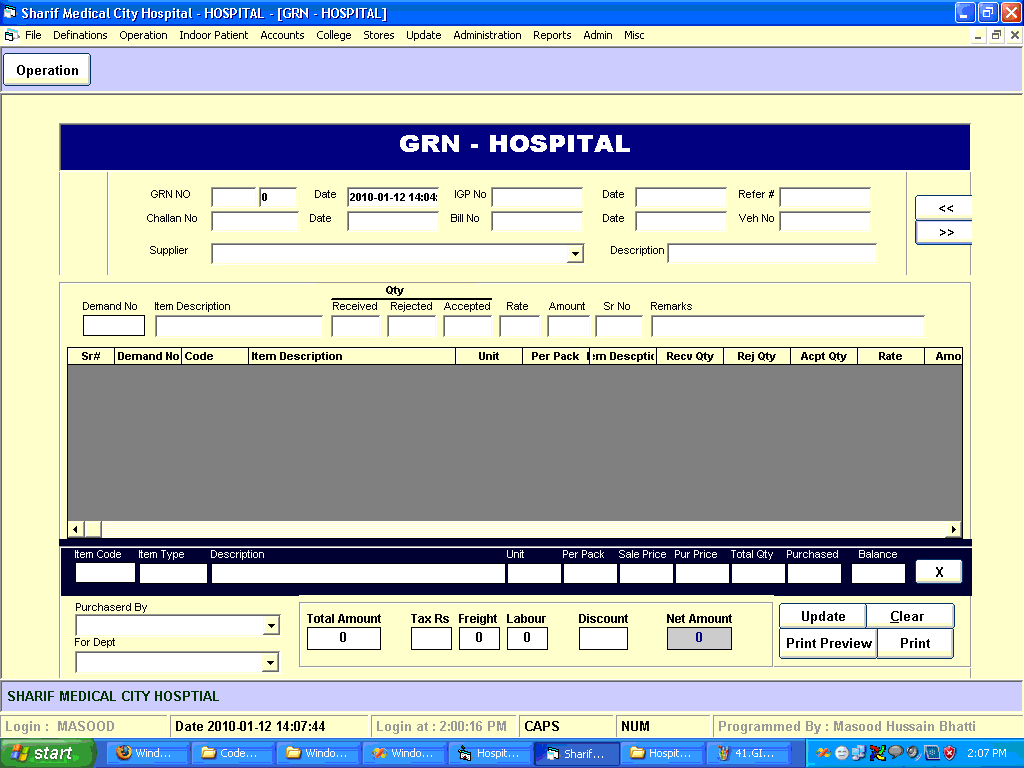This screenshot has width=1024, height=768.
Task: Click the Item Code field
Action: click(105, 572)
